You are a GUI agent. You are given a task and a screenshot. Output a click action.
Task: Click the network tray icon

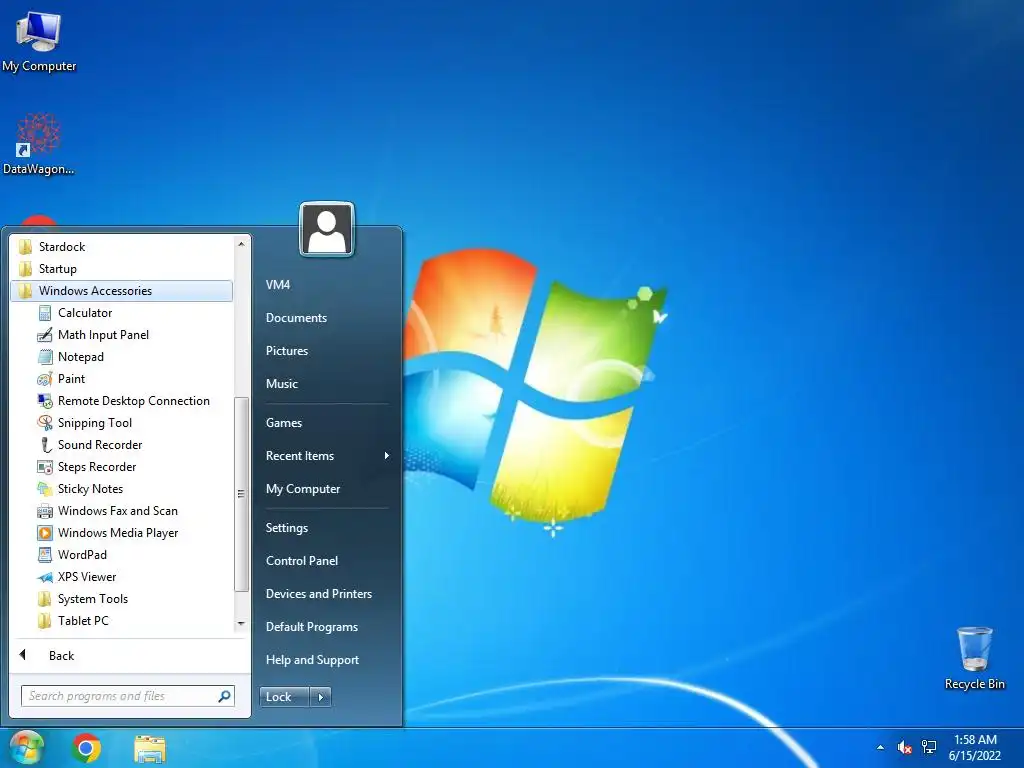tap(929, 748)
